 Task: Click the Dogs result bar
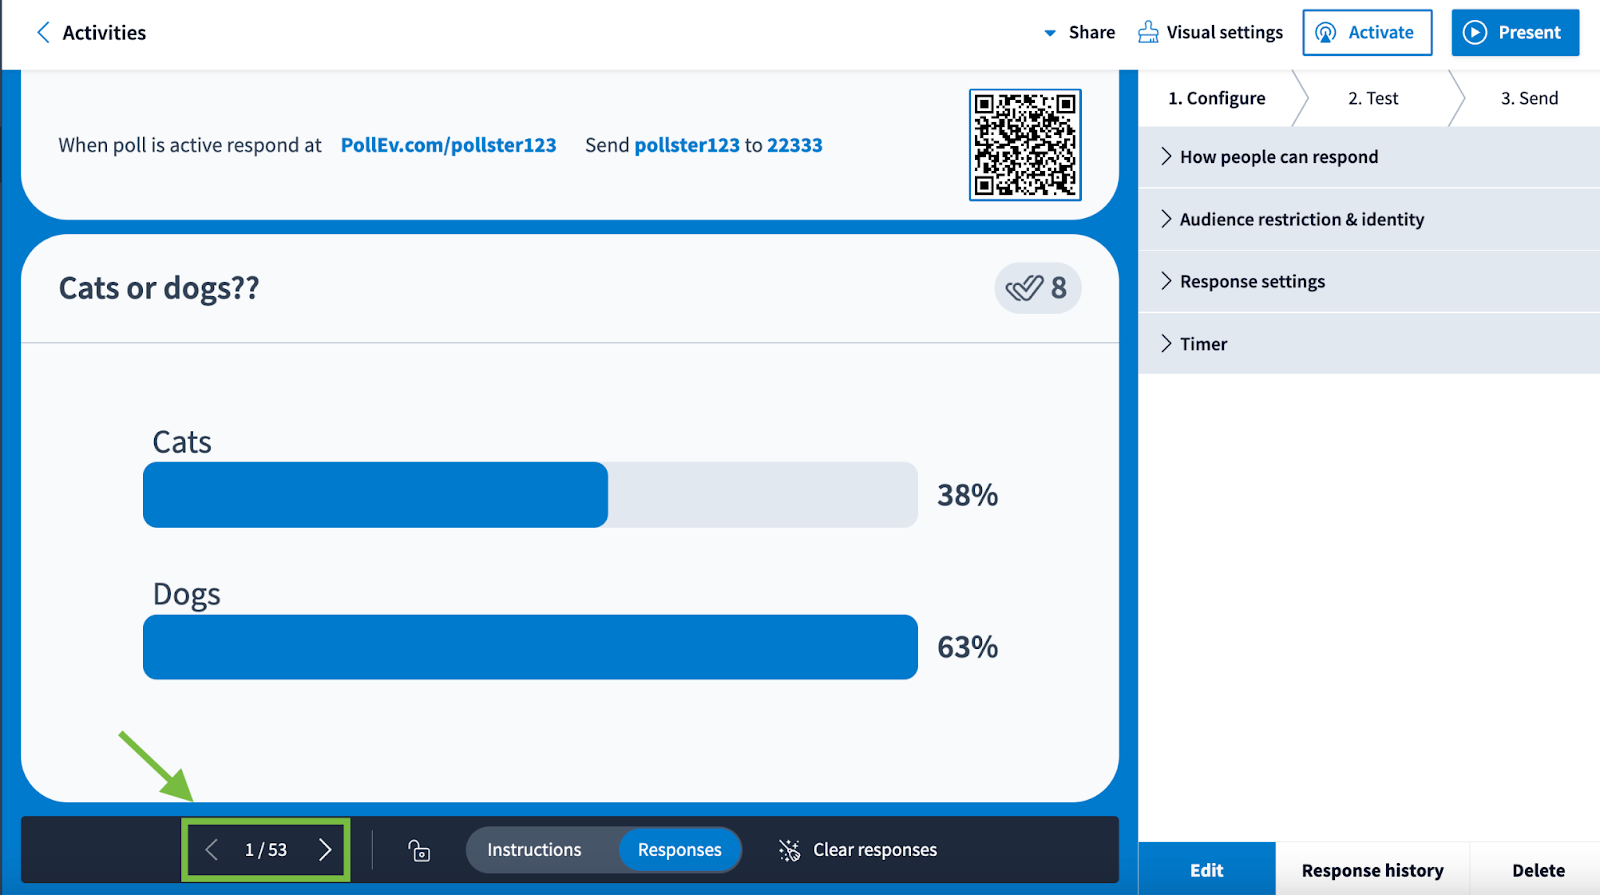click(530, 647)
